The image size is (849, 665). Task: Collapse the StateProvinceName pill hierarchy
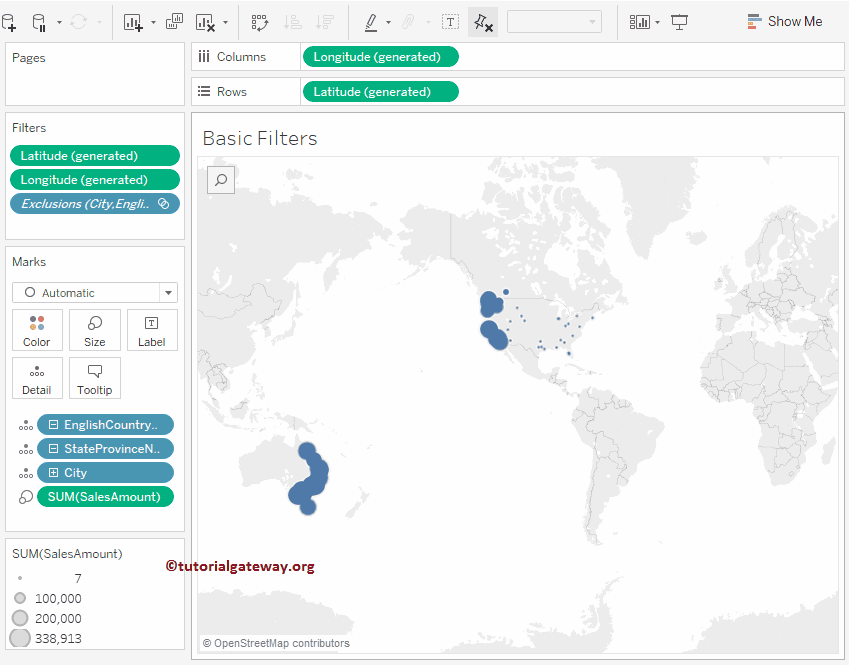[53, 449]
